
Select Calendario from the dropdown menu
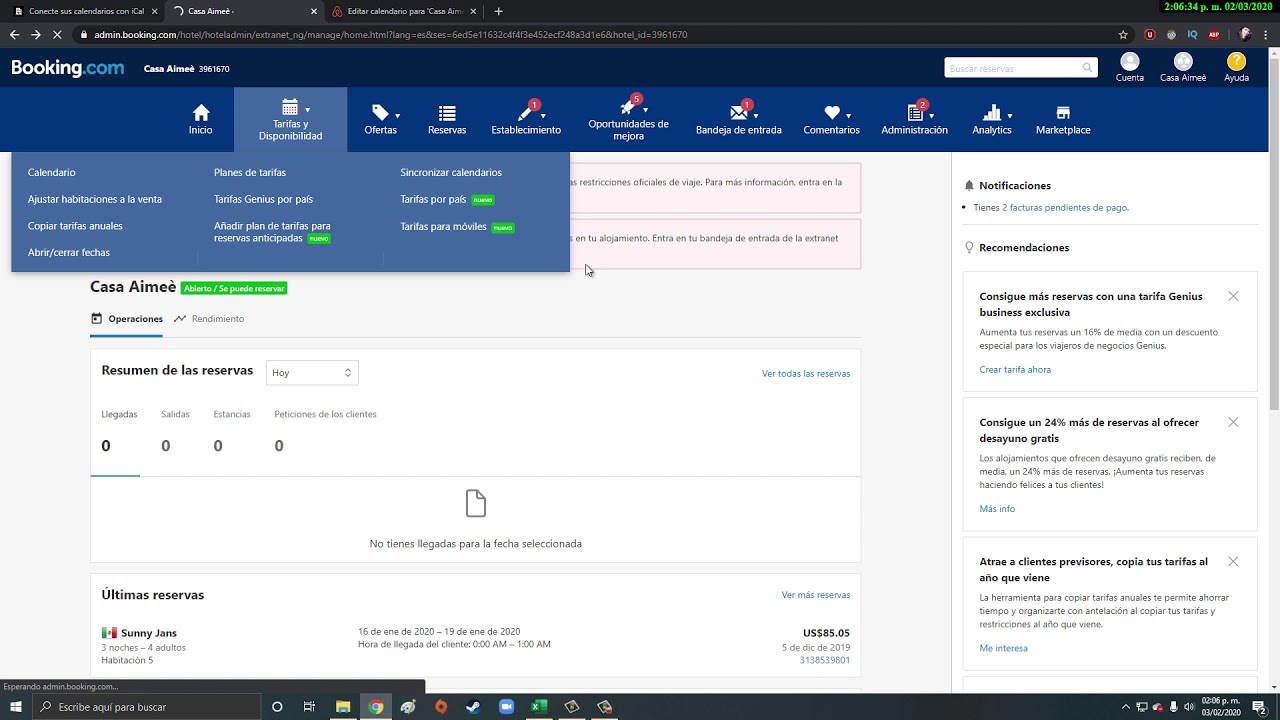(x=52, y=172)
